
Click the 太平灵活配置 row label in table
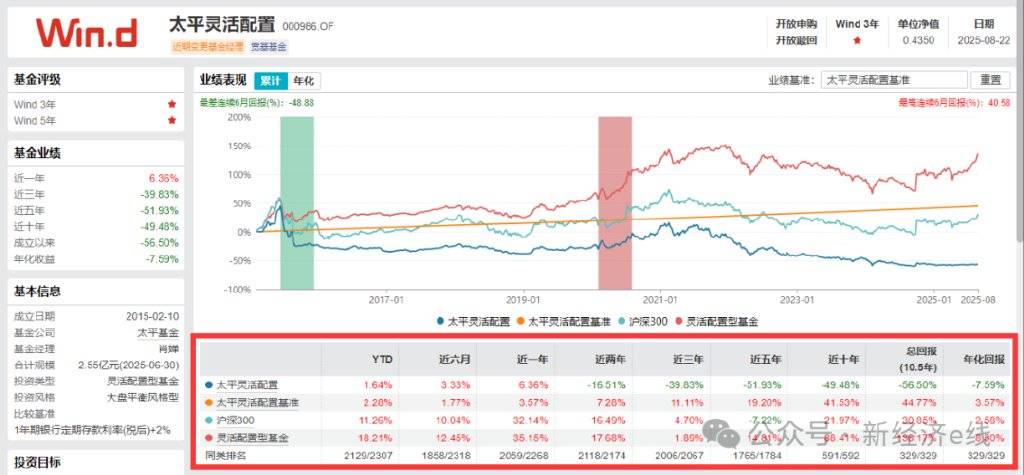point(250,385)
